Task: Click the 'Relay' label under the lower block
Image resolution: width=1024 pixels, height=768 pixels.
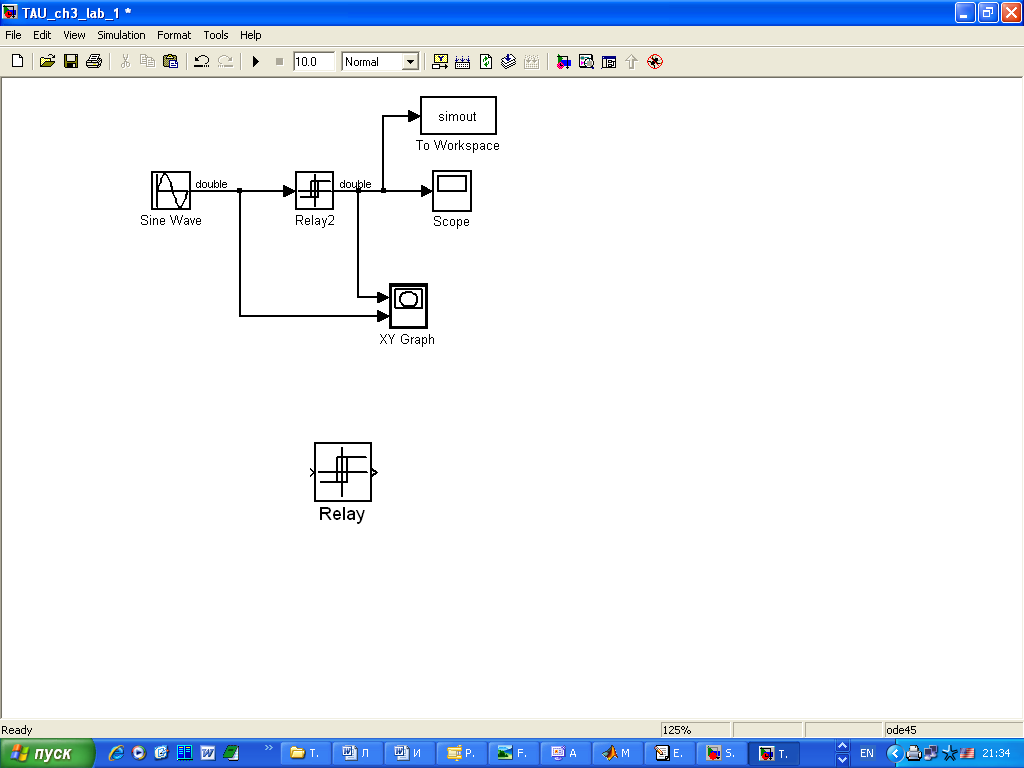Action: click(342, 514)
